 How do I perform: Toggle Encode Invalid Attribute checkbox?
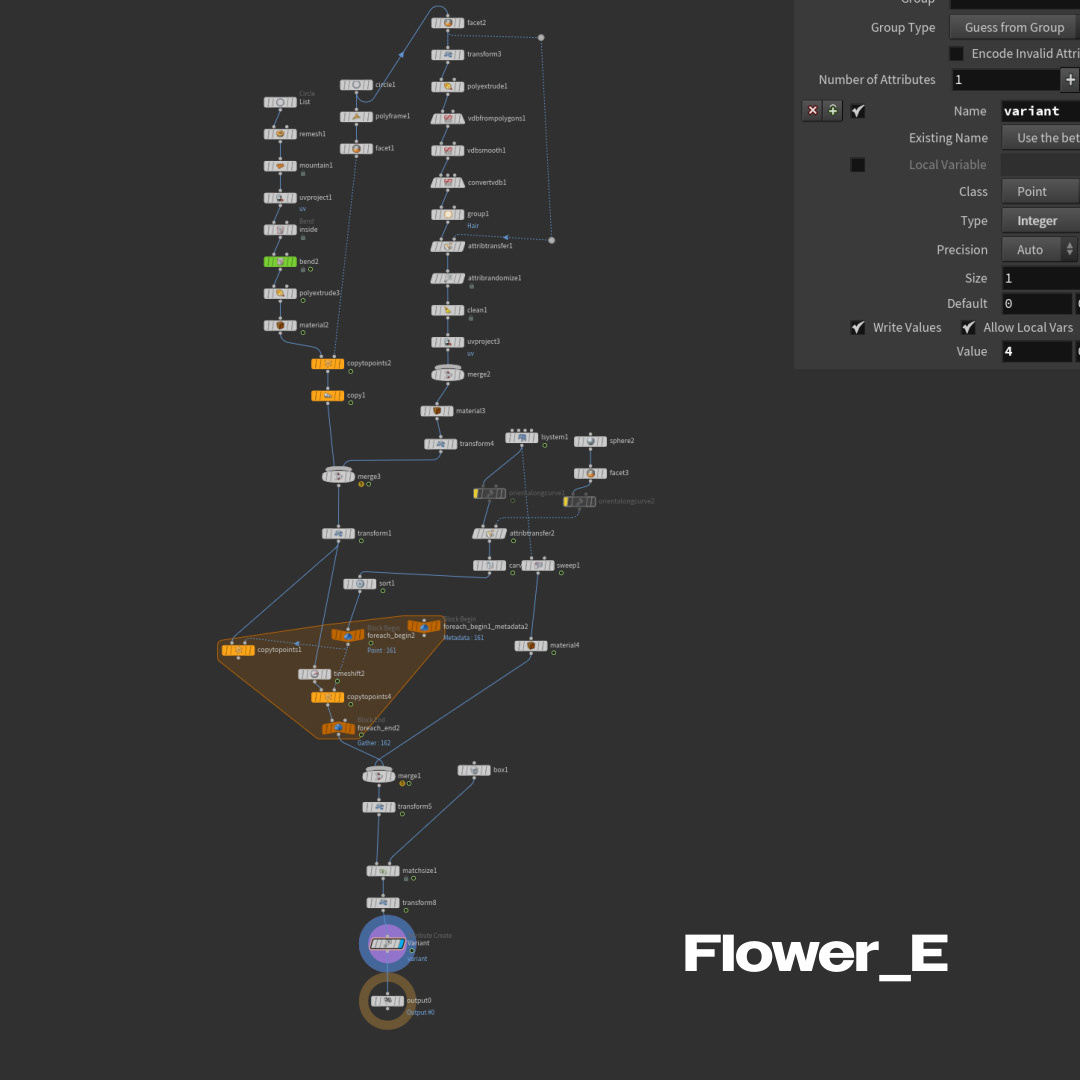[956, 54]
